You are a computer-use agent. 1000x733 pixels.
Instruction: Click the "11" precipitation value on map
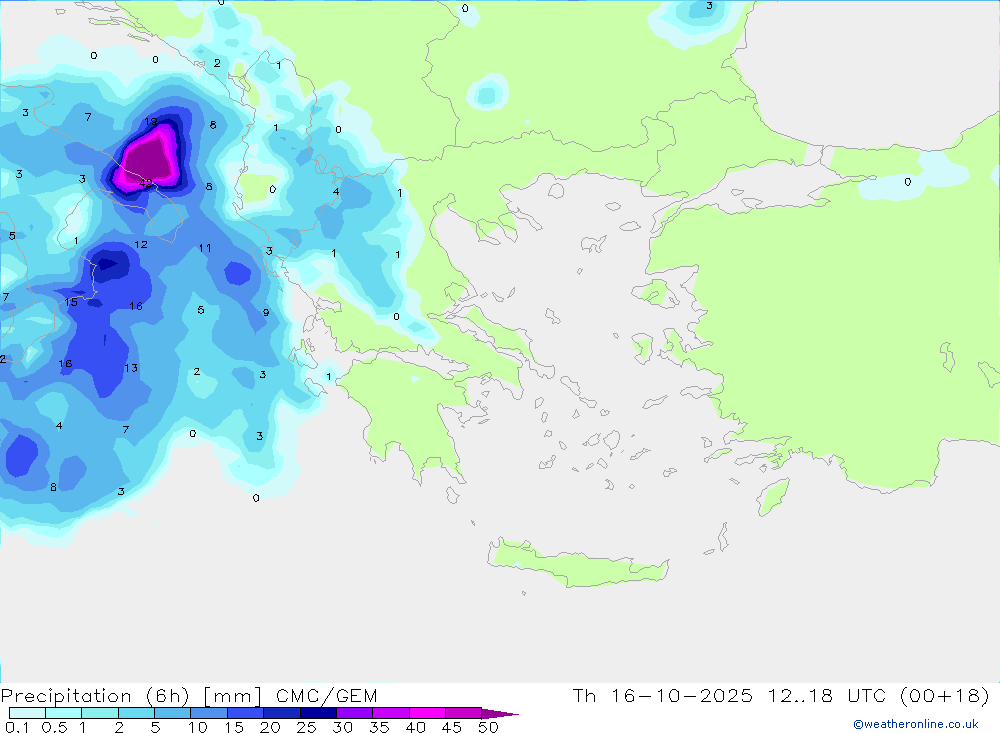pos(205,248)
